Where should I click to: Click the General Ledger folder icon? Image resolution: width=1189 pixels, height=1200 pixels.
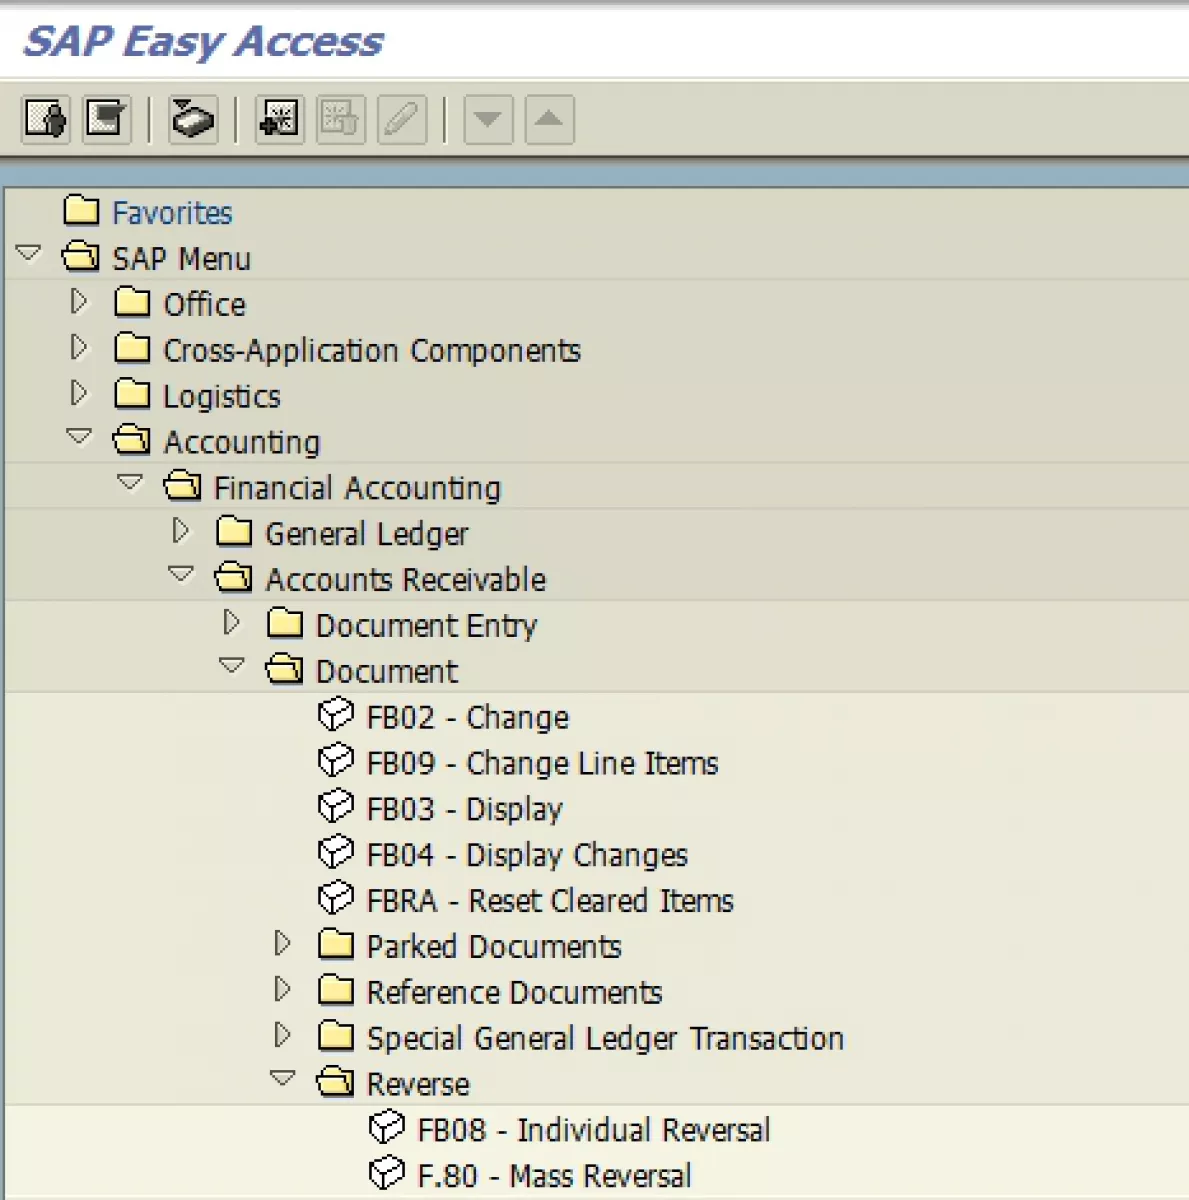coord(234,531)
